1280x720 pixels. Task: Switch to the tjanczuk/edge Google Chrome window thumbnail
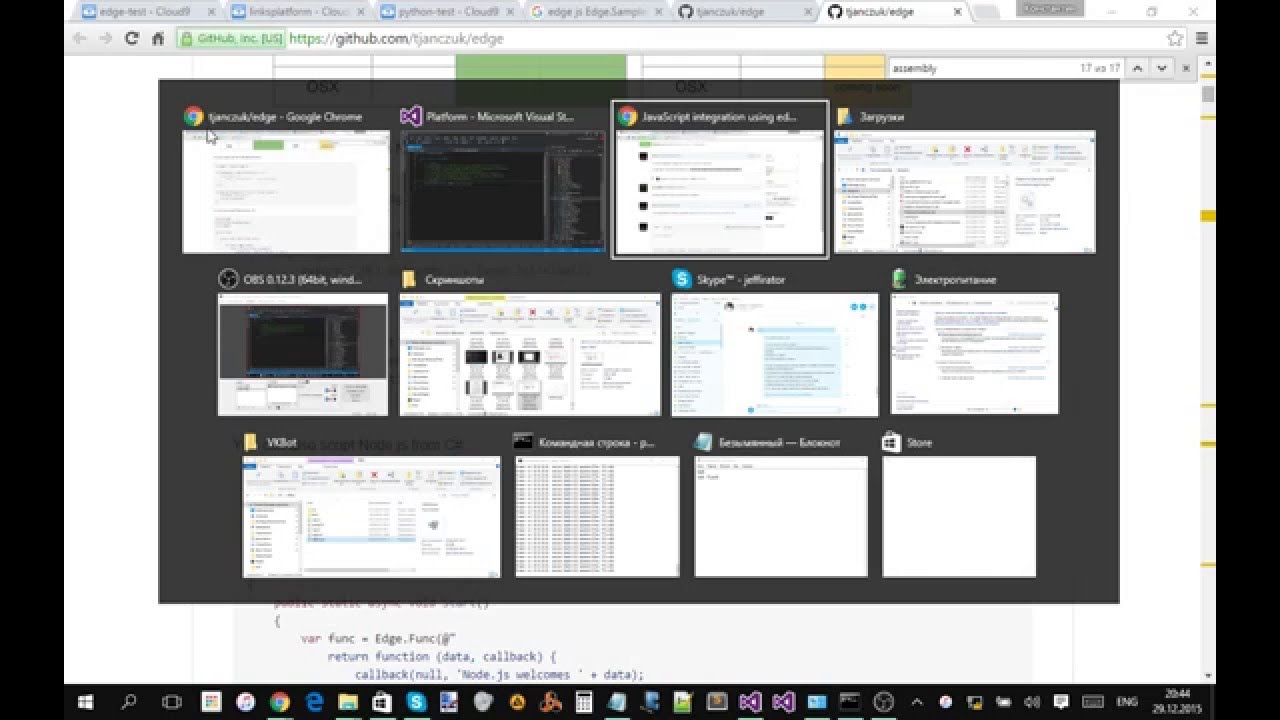(286, 192)
